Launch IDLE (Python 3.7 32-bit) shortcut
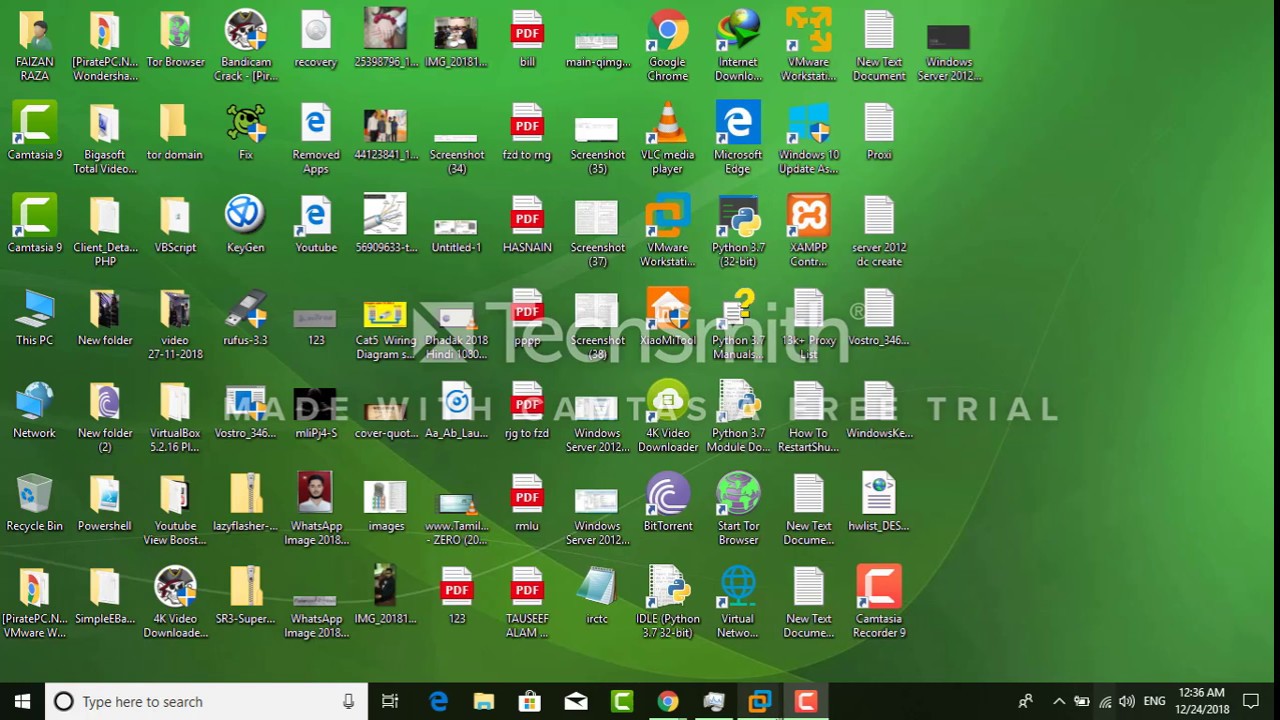The width and height of the screenshot is (1280, 720). tap(667, 603)
